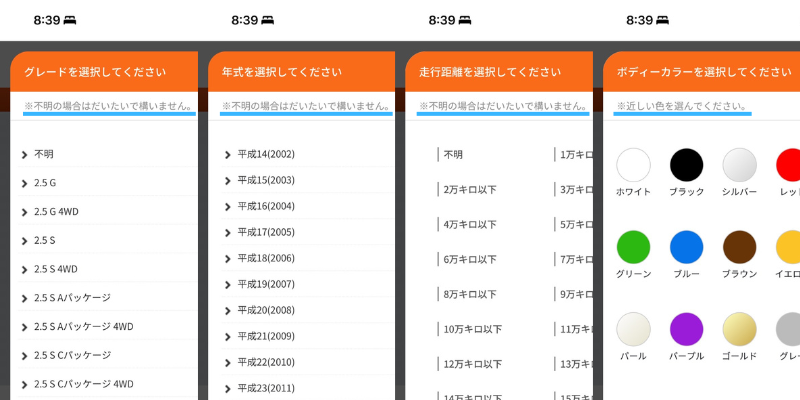The width and height of the screenshot is (800, 400).
Task: Choose the blue (ブルー) color swatch
Action: [x=686, y=247]
